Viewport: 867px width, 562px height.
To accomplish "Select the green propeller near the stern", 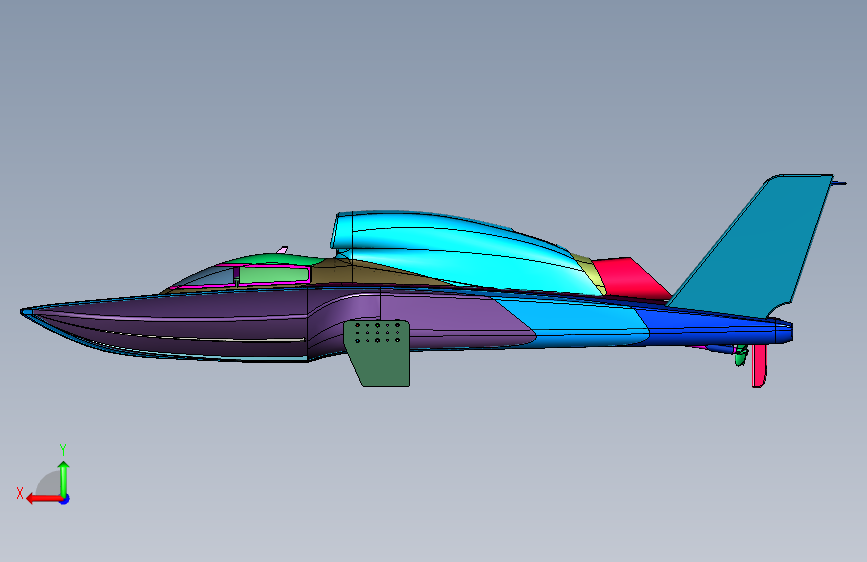I will pyautogui.click(x=740, y=355).
